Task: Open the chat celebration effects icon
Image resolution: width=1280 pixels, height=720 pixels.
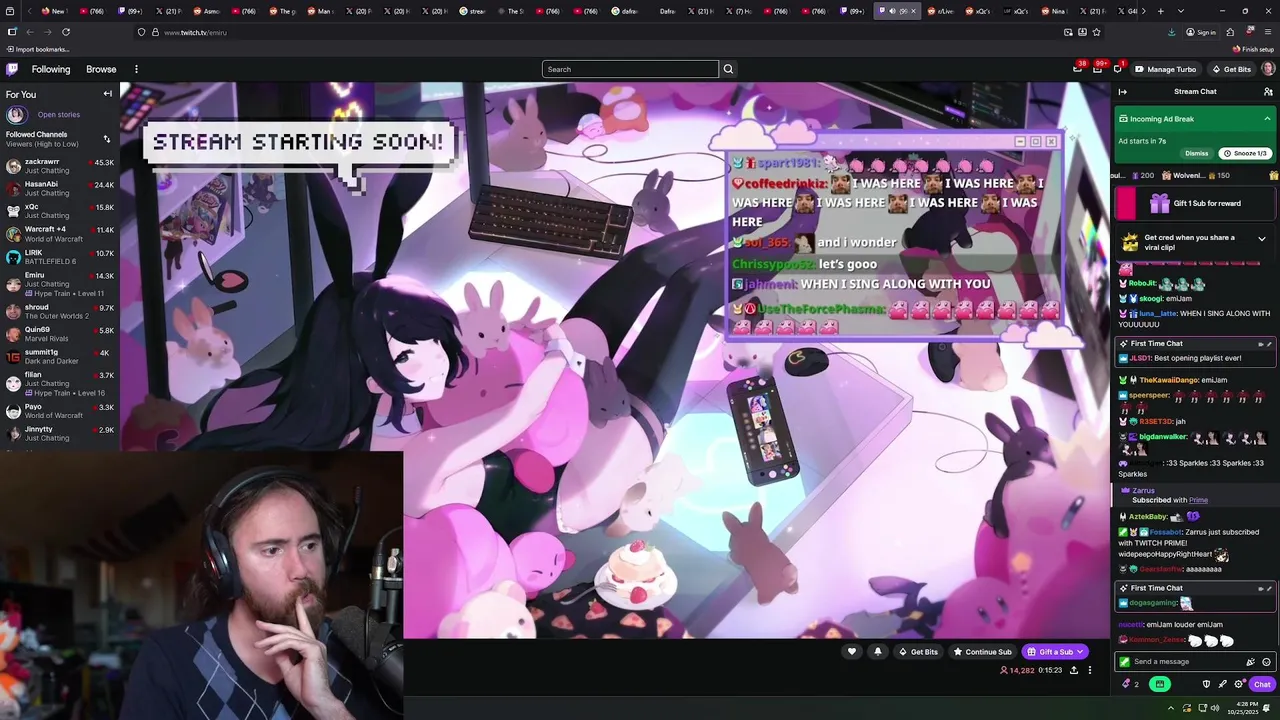Action: point(1250,662)
